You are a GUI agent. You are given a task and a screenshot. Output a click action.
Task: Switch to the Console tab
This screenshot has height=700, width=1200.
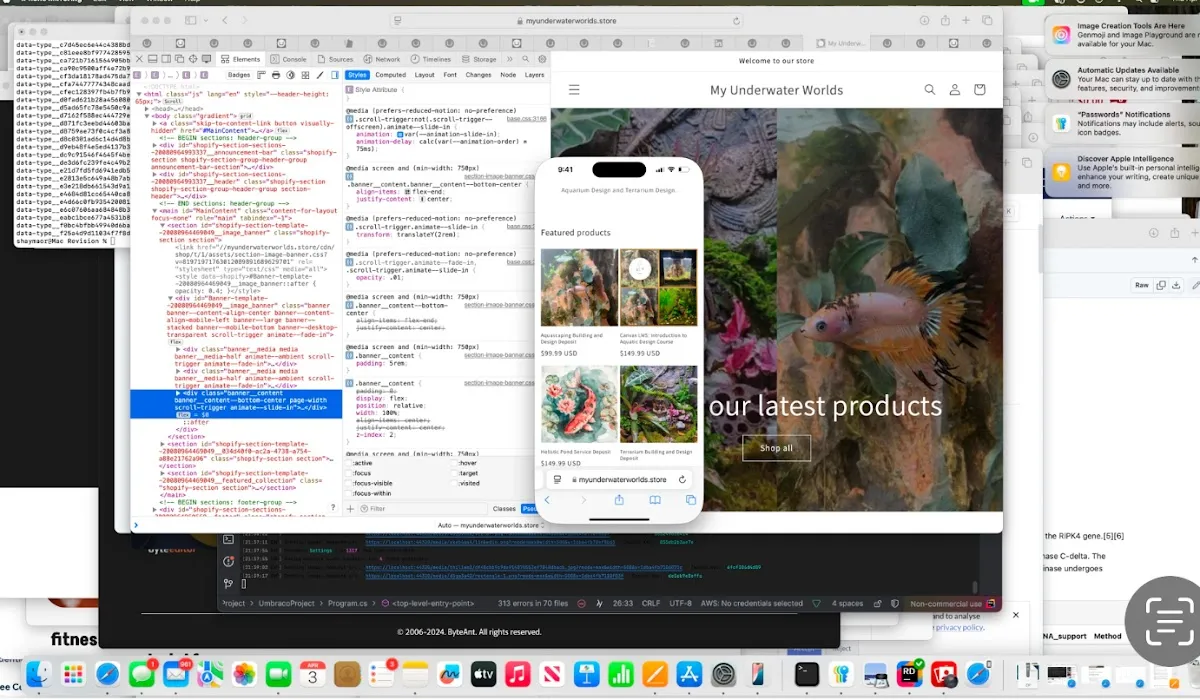(289, 59)
